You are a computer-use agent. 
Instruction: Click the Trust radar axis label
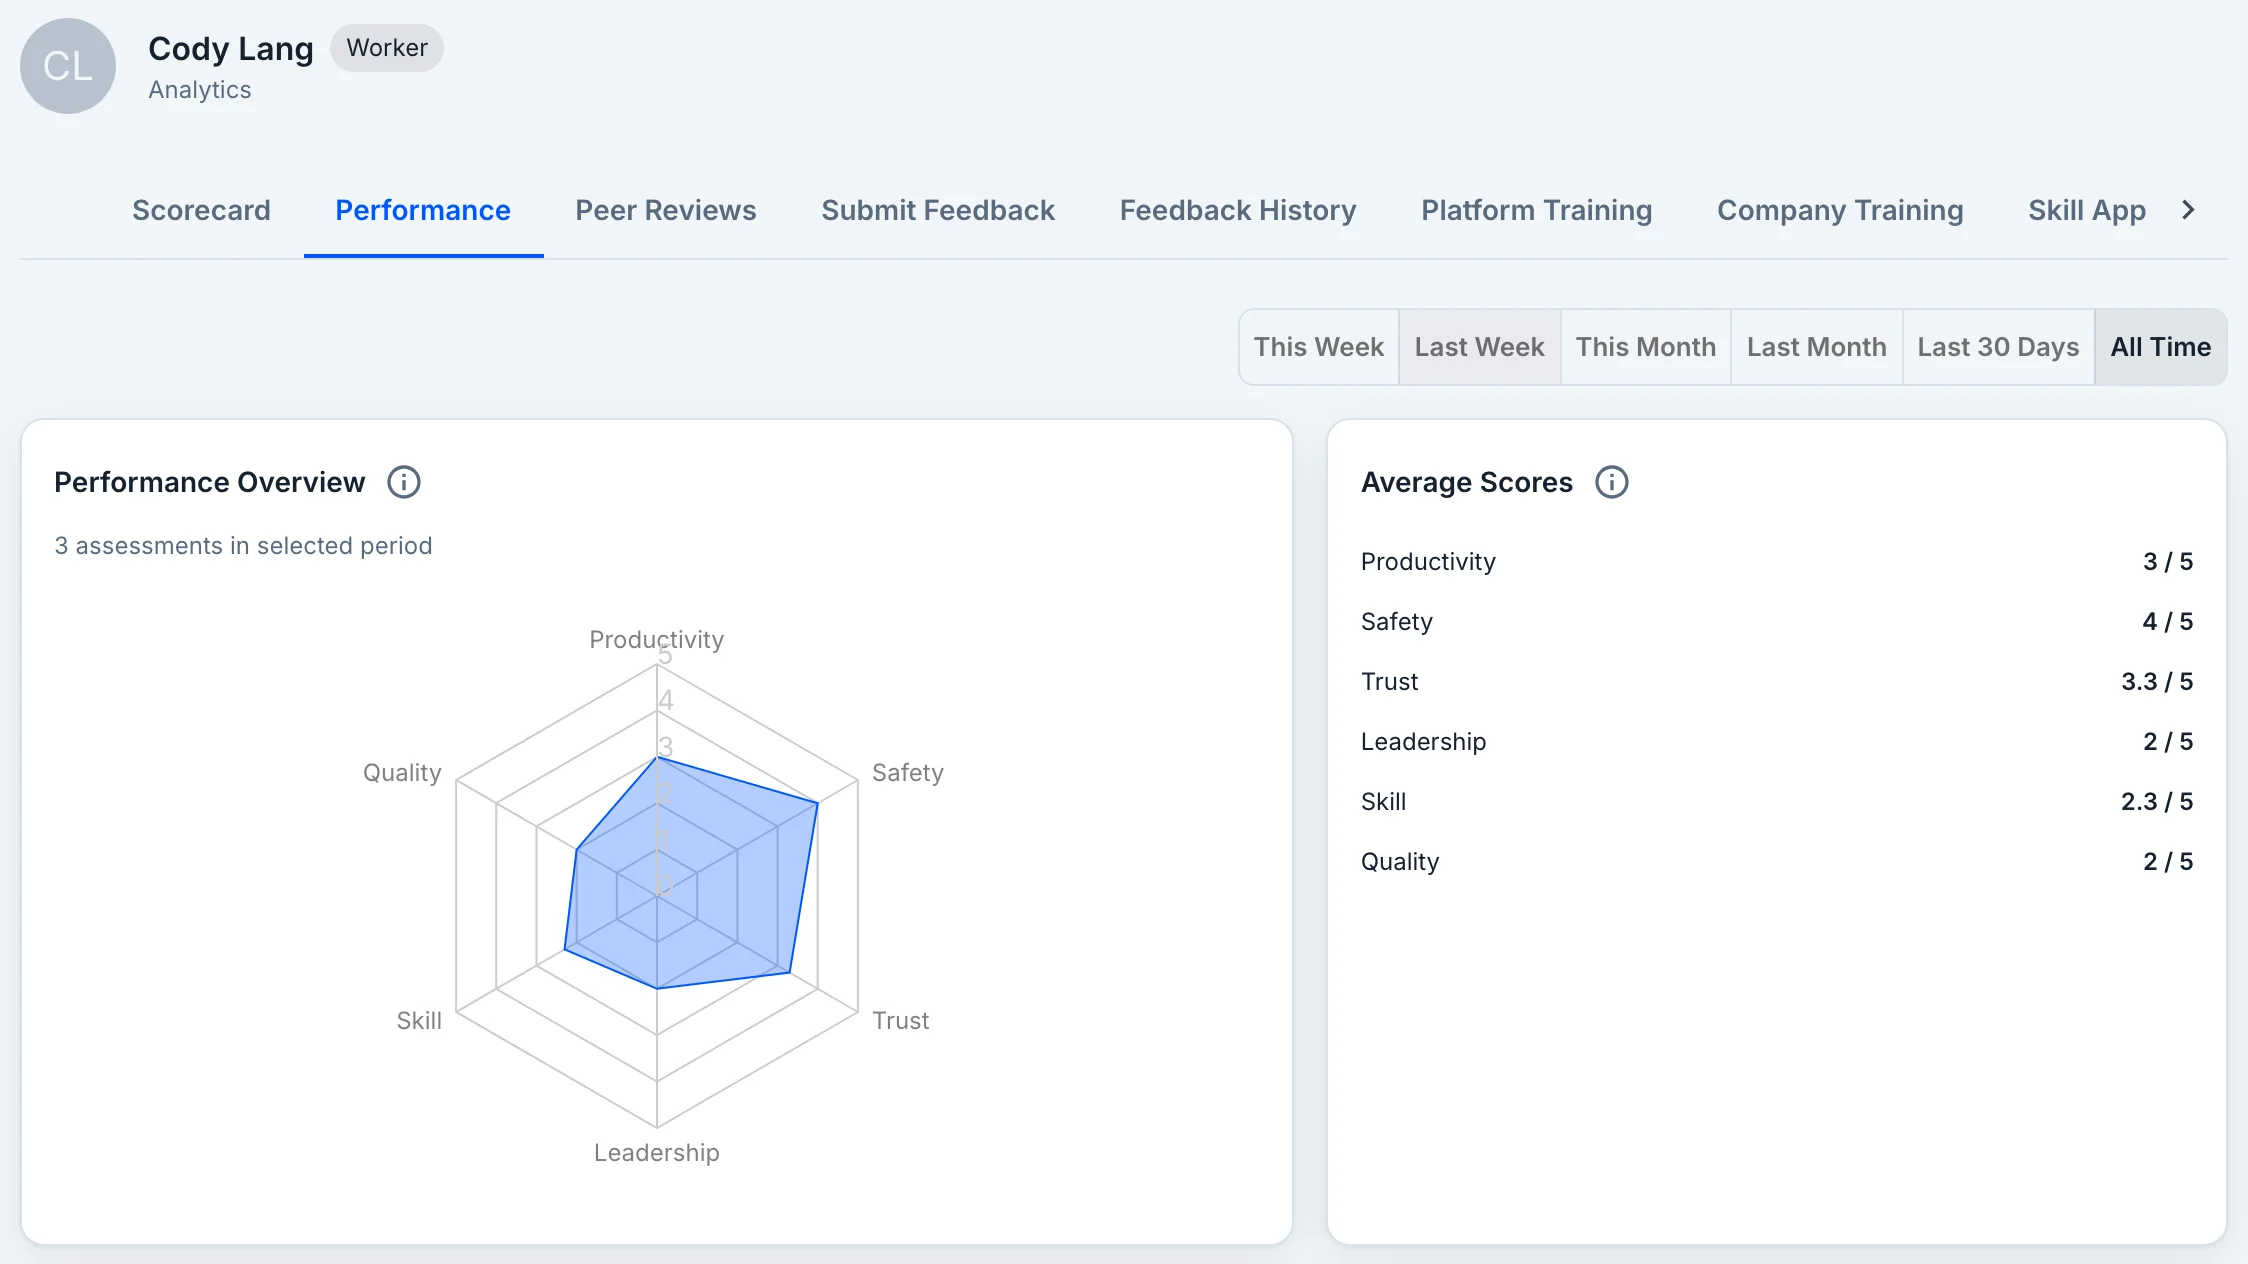coord(900,1020)
